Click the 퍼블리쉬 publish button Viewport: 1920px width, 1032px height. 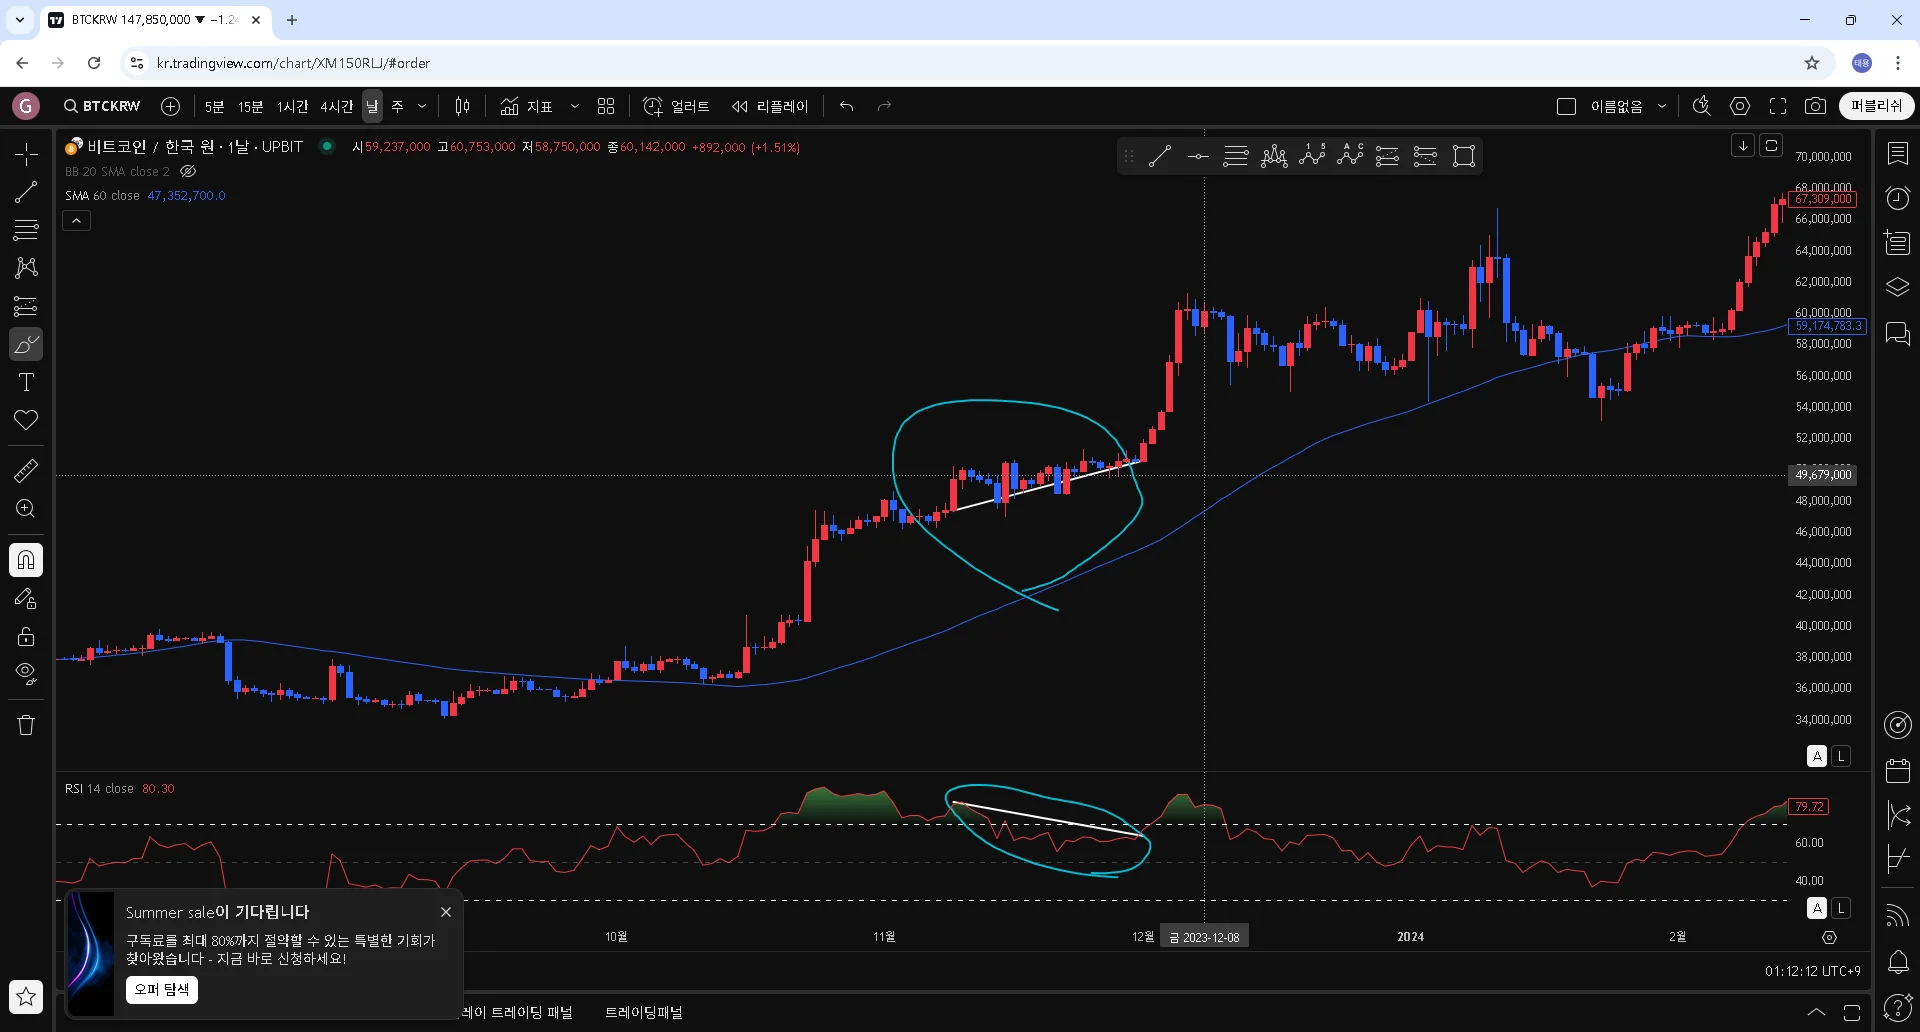pos(1876,106)
